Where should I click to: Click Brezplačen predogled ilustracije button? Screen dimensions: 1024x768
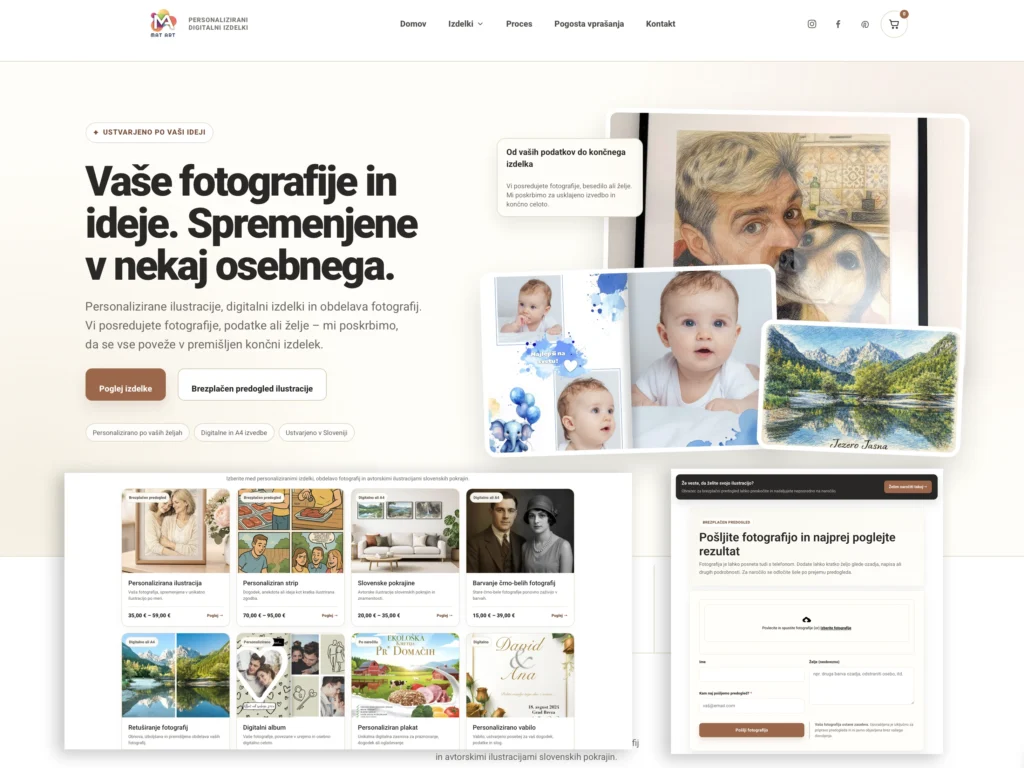pos(252,385)
